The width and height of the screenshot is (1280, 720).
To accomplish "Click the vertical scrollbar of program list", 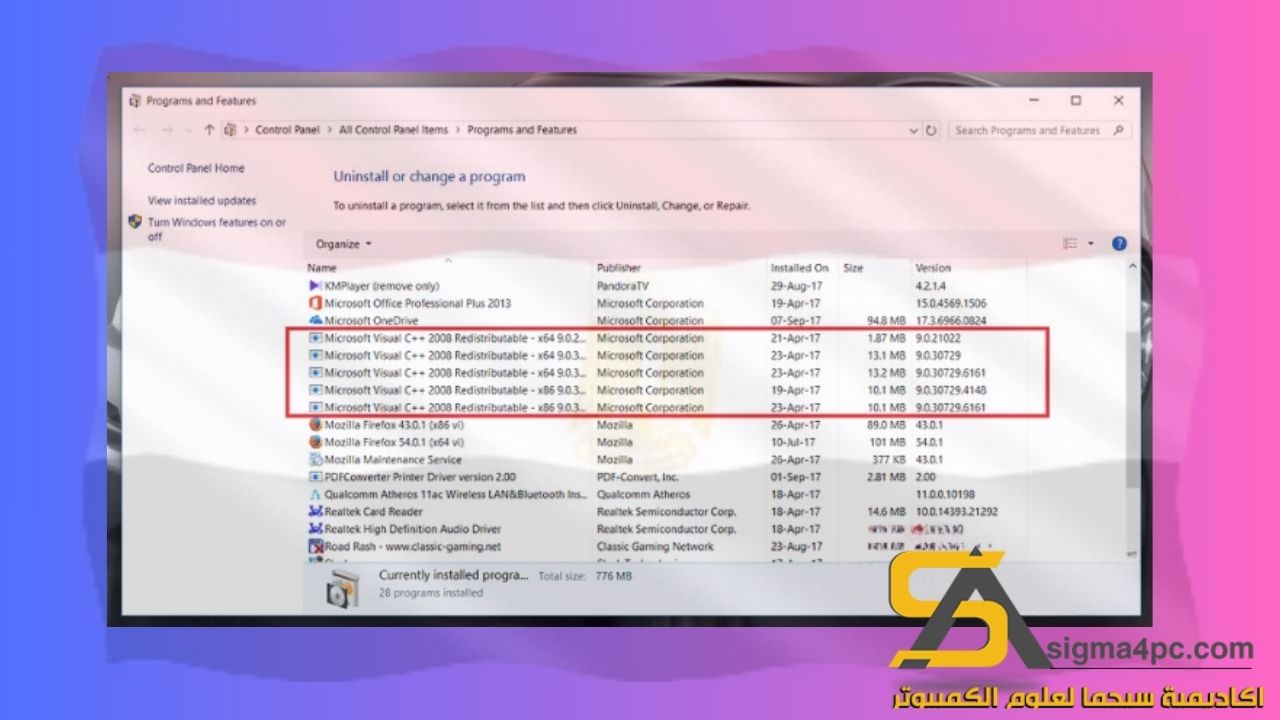I will 1133,410.
